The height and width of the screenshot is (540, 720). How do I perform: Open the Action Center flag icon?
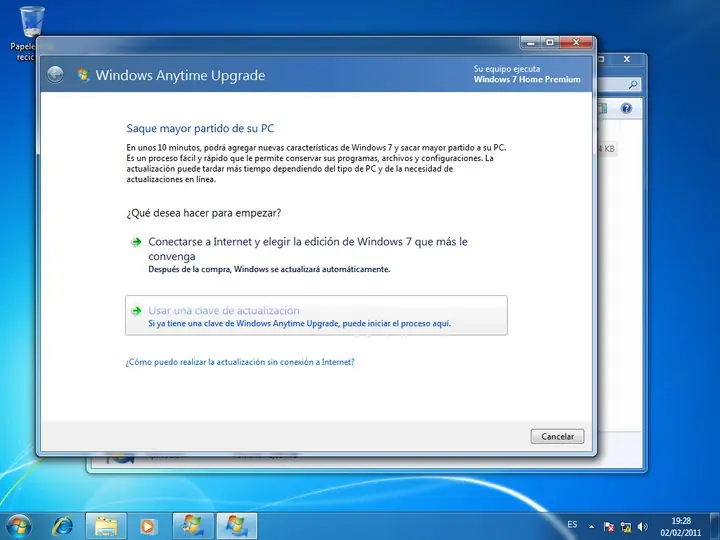pos(609,527)
